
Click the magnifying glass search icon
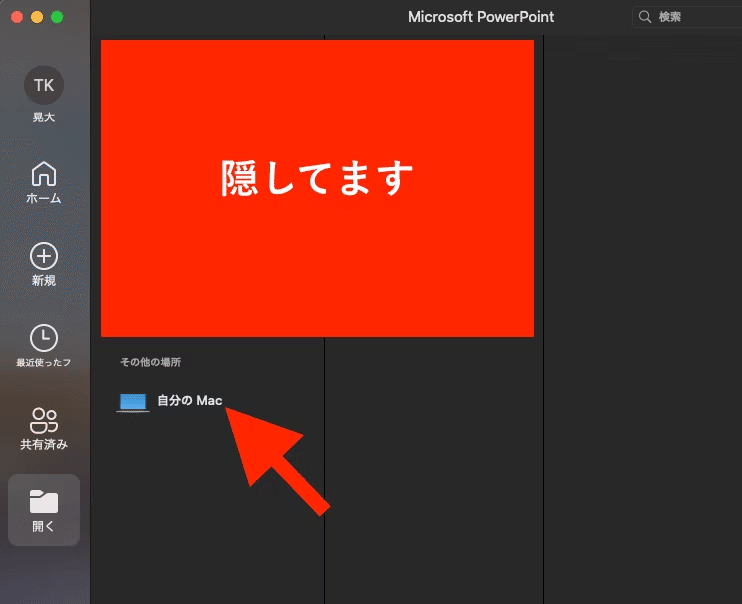click(645, 17)
